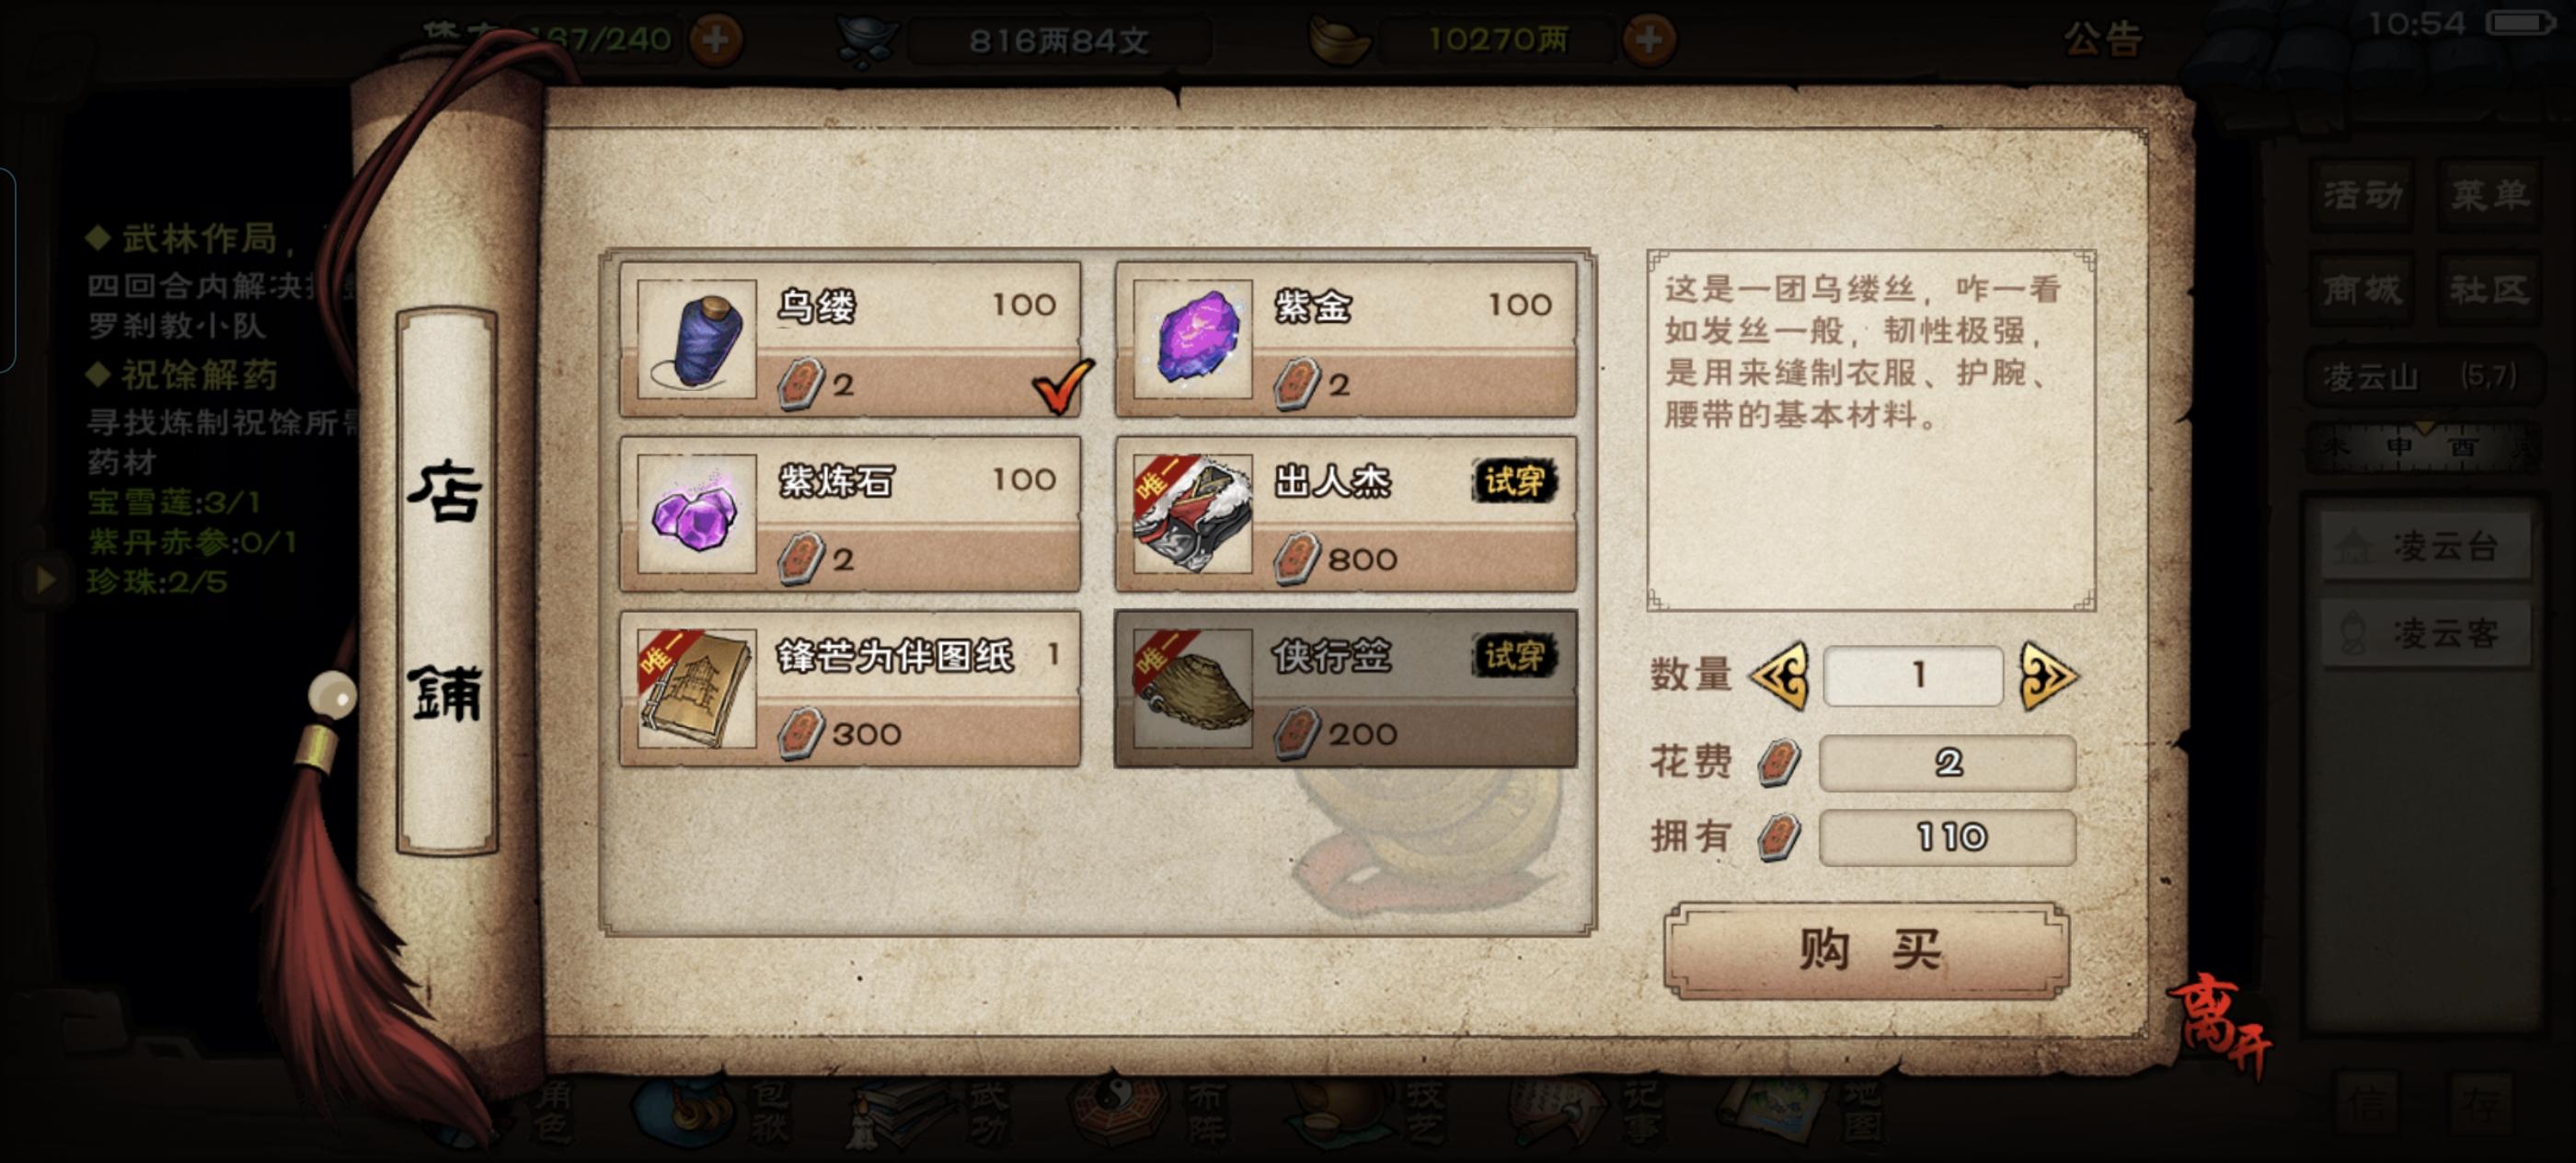
Task: Increase quantity with right arrow
Action: point(2048,676)
